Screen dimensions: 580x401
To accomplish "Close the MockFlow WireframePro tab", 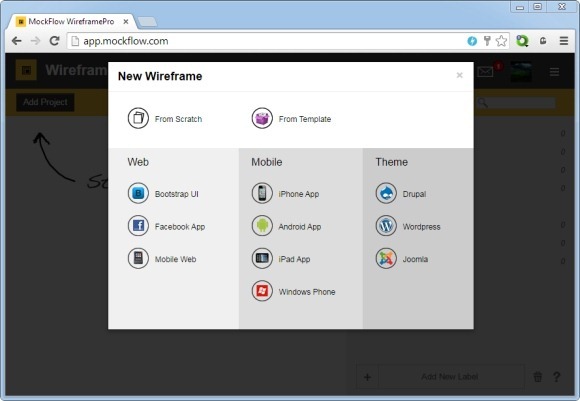I will click(126, 22).
